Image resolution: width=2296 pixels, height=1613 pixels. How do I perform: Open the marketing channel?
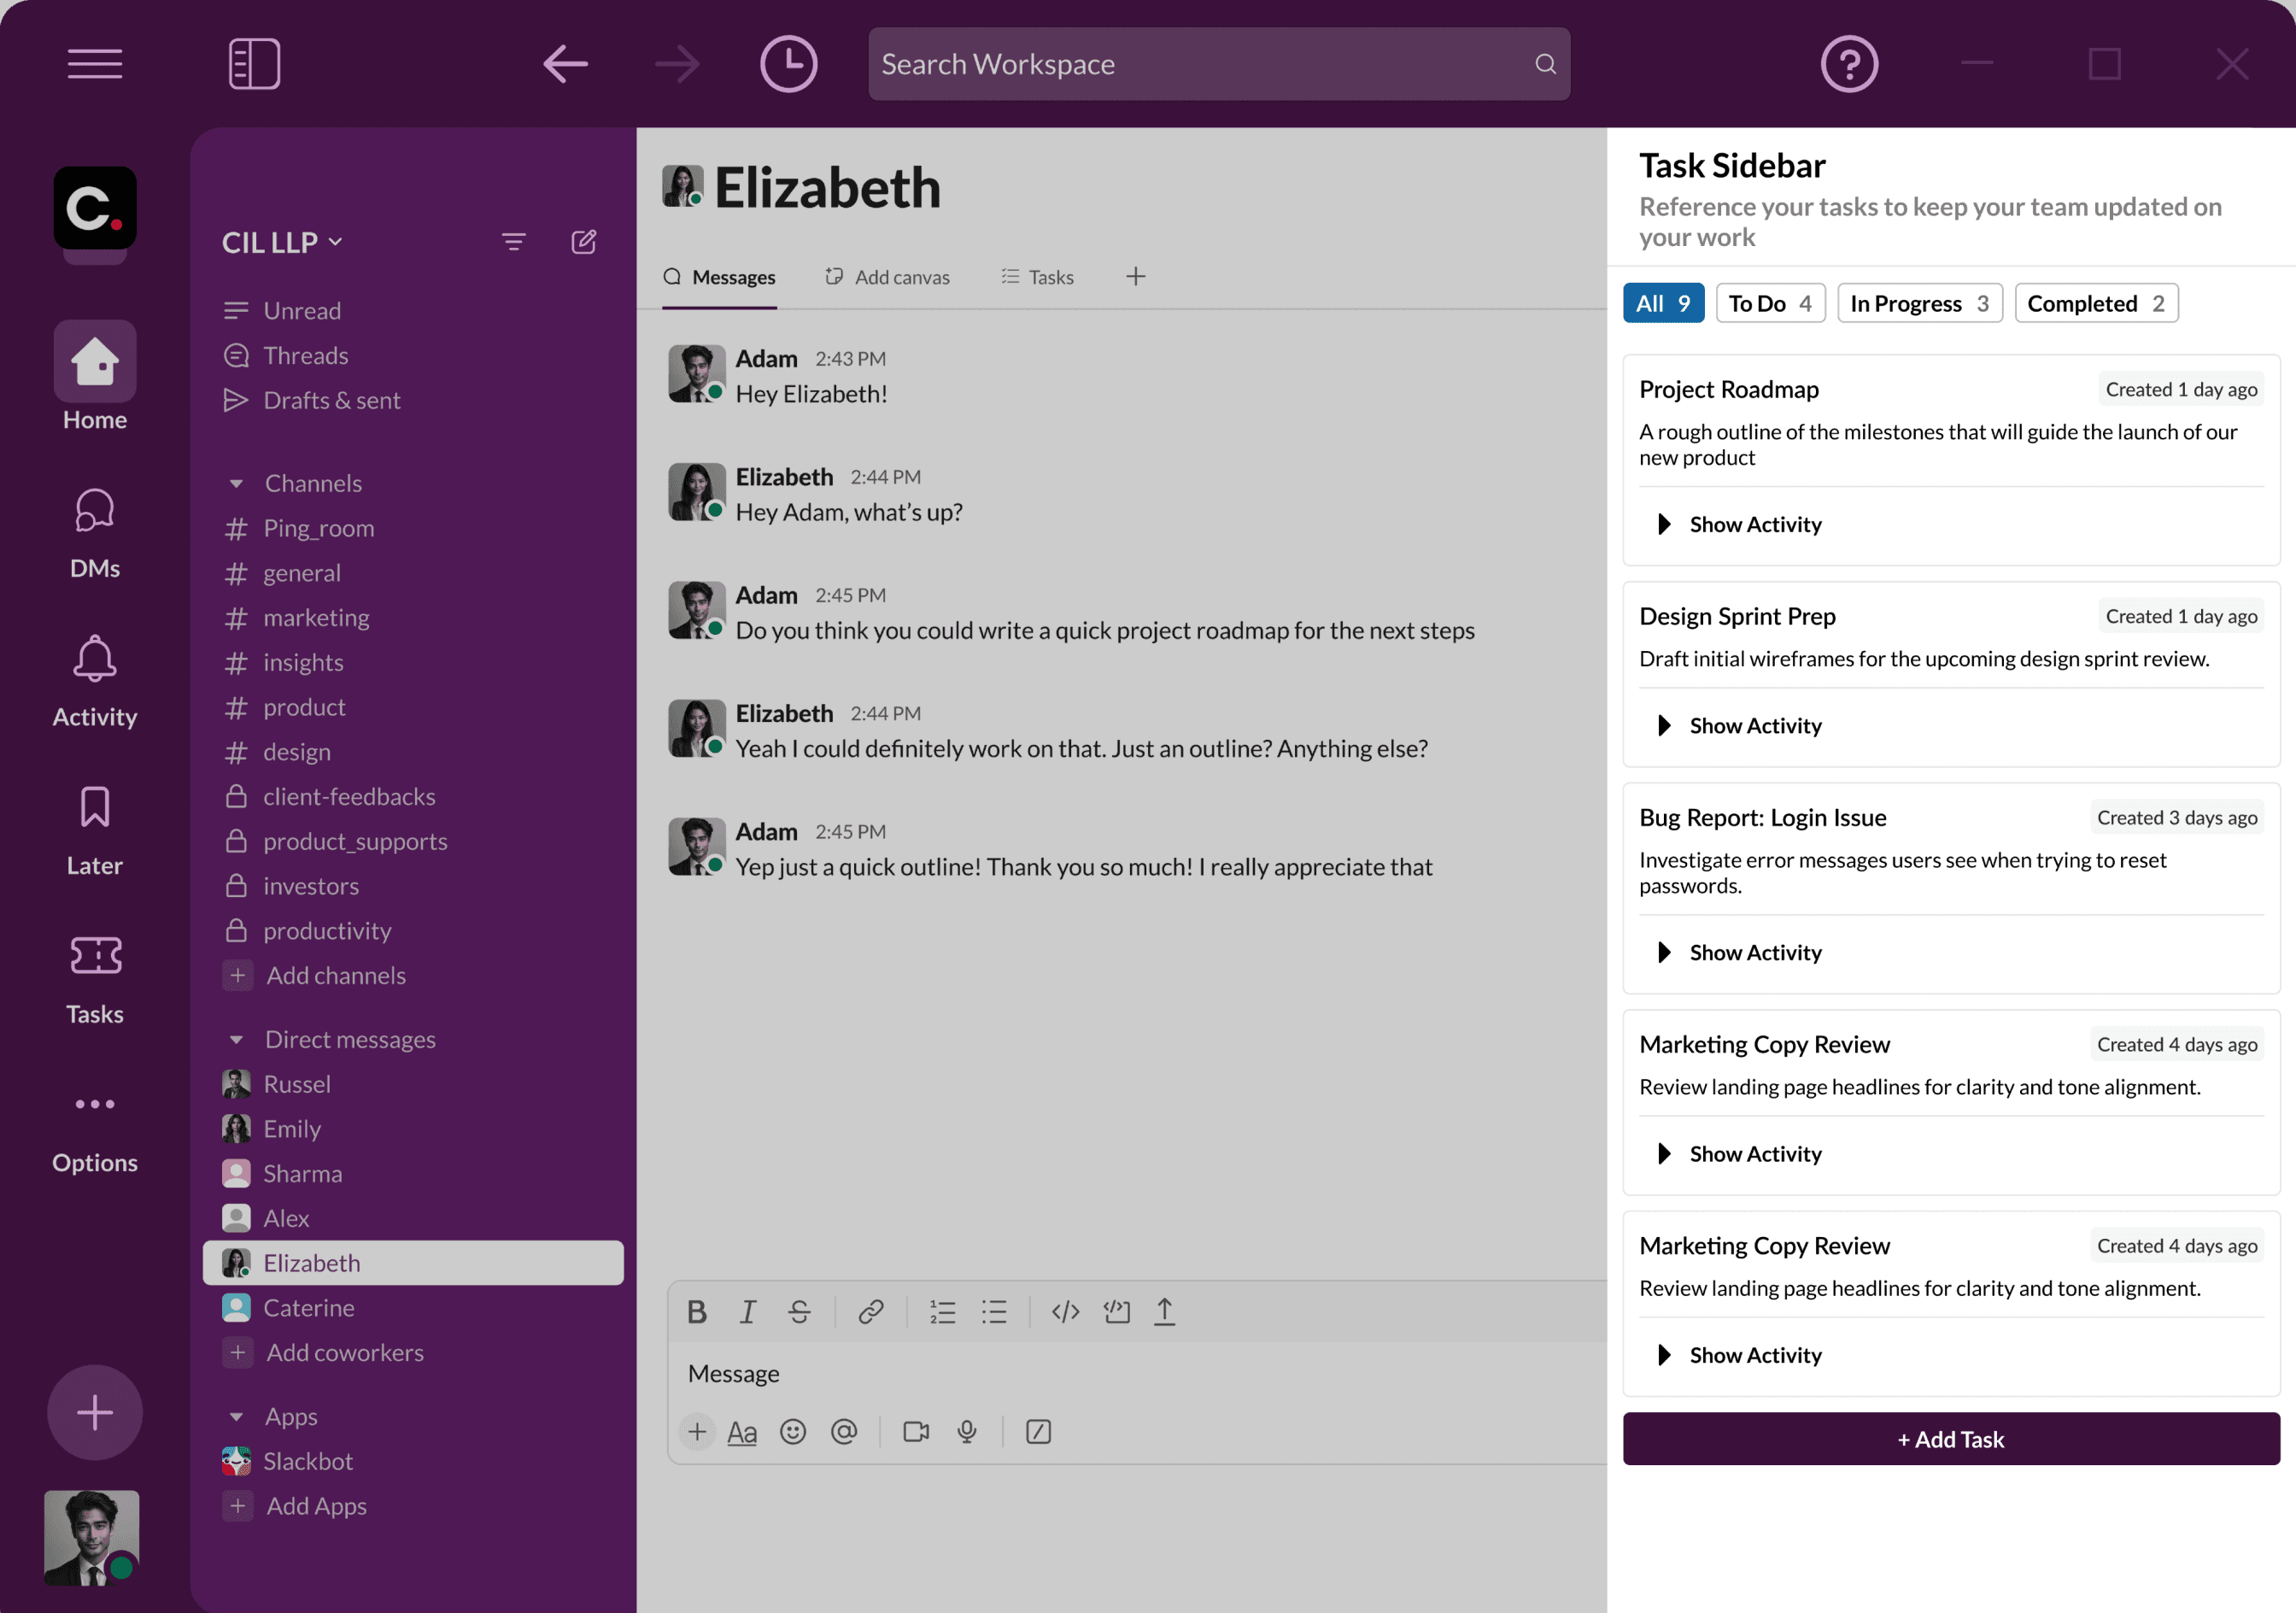[x=316, y=618]
